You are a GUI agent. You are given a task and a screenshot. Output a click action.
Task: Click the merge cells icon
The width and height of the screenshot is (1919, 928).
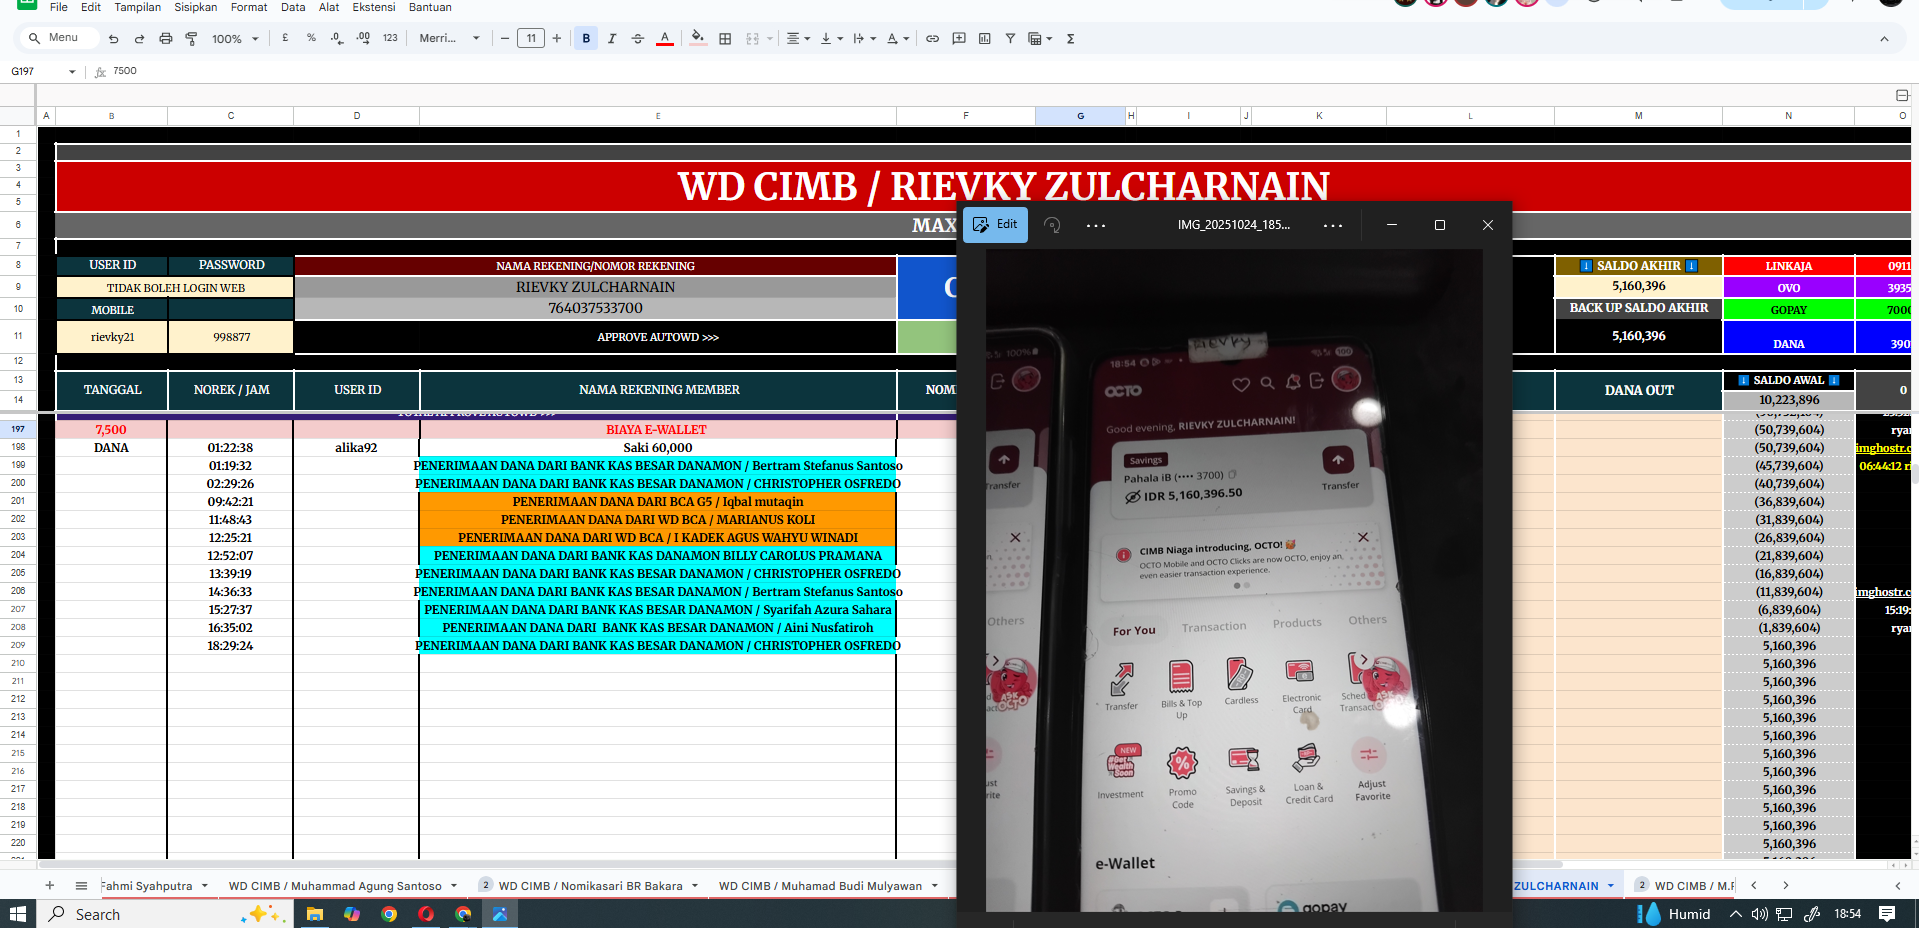[753, 38]
